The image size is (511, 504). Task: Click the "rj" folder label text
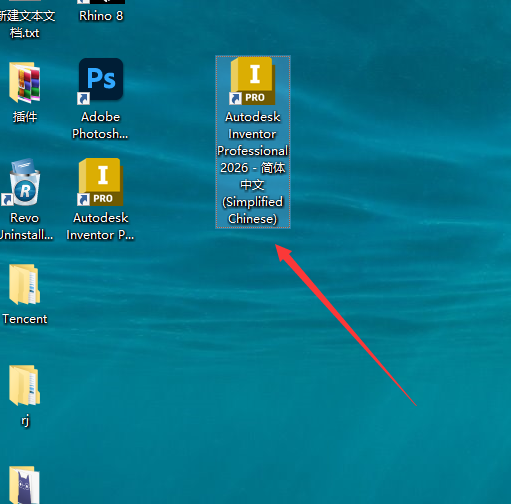tap(25, 421)
